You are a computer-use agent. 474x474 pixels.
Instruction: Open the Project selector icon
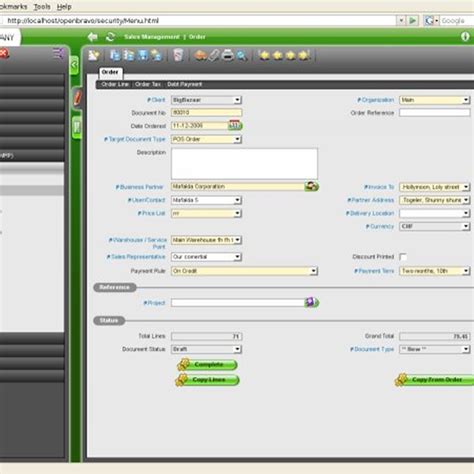click(311, 302)
